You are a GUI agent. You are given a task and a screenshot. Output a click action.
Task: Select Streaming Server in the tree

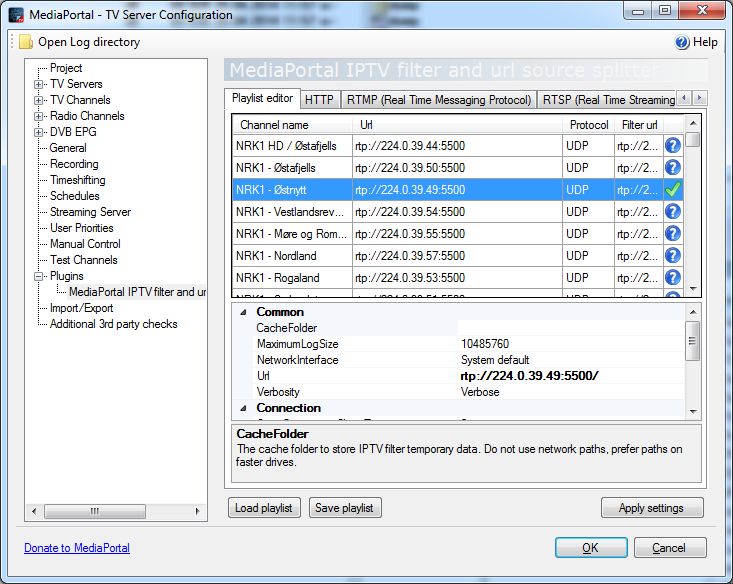[x=90, y=212]
